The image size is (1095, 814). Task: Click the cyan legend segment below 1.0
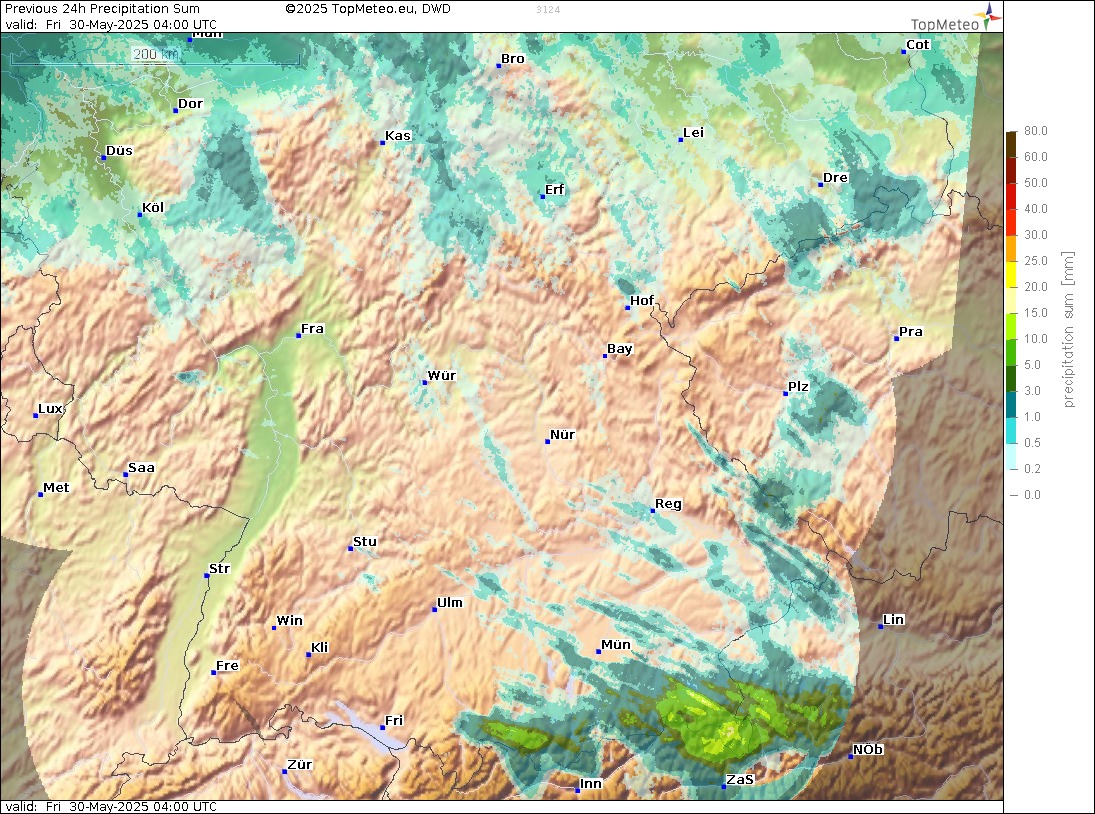coord(1011,430)
